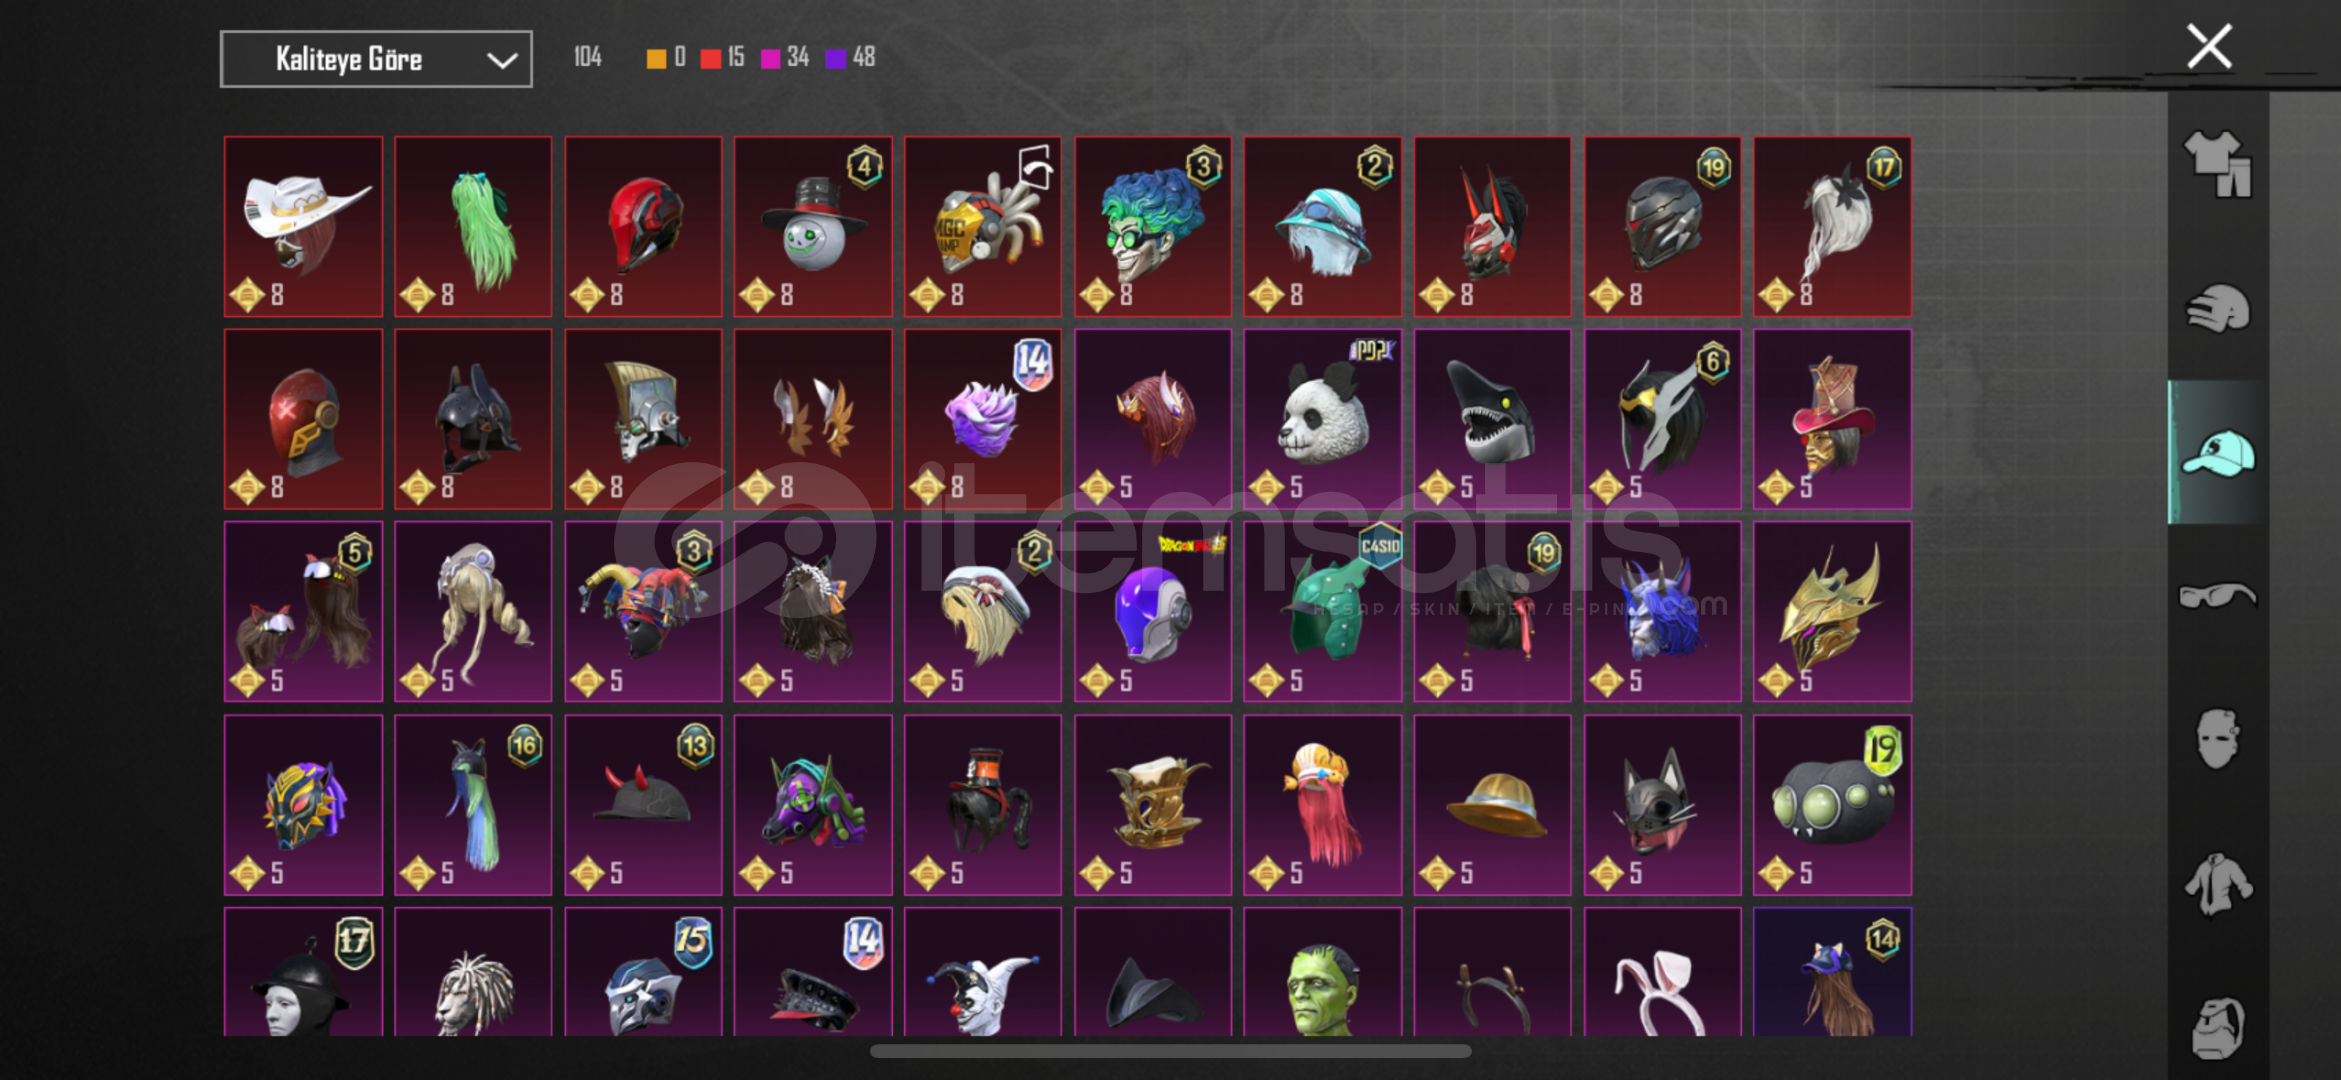Image resolution: width=2341 pixels, height=1080 pixels.
Task: Select the Frankenstein green head mask
Action: [1322, 972]
